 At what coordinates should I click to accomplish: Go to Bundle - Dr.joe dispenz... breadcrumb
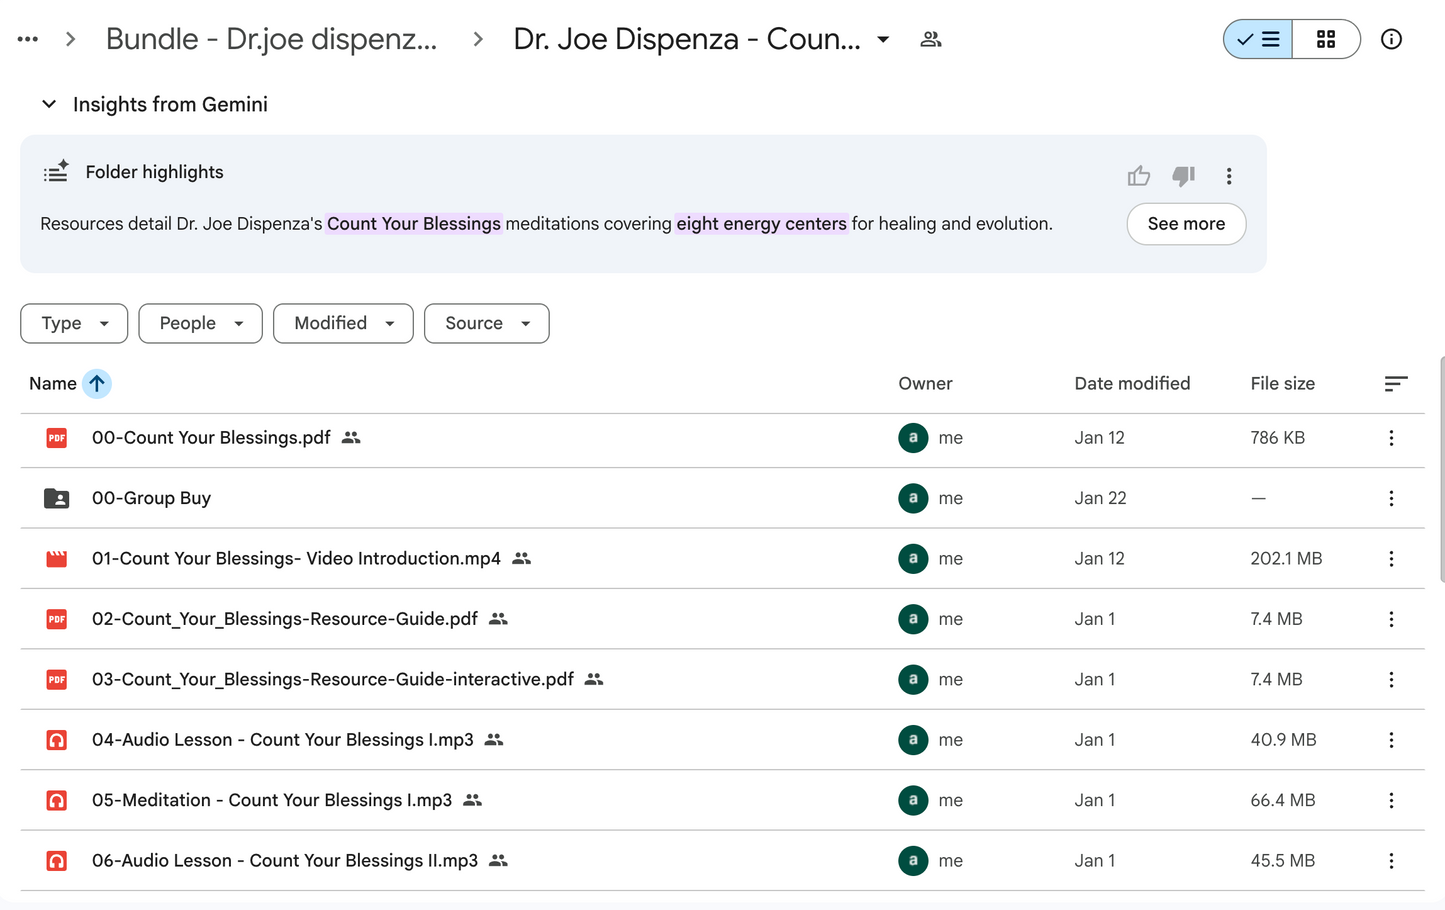pos(272,39)
